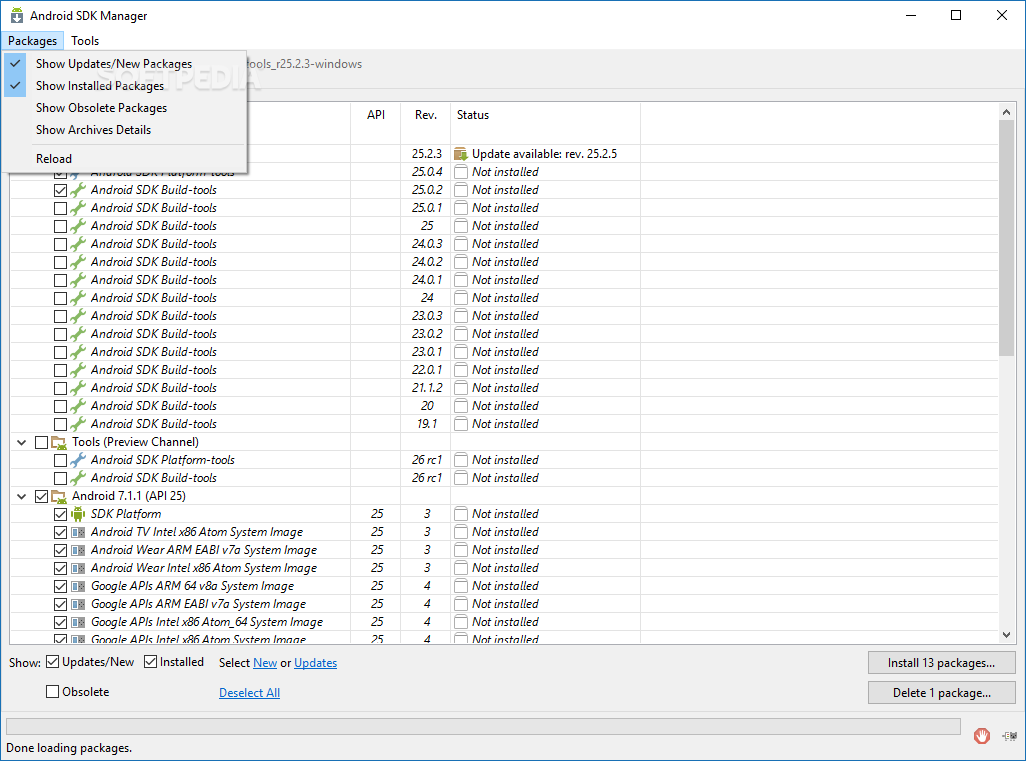Click wrench icon of Build-tools rev 20
Viewport: 1026px width, 761px height.
pos(78,406)
